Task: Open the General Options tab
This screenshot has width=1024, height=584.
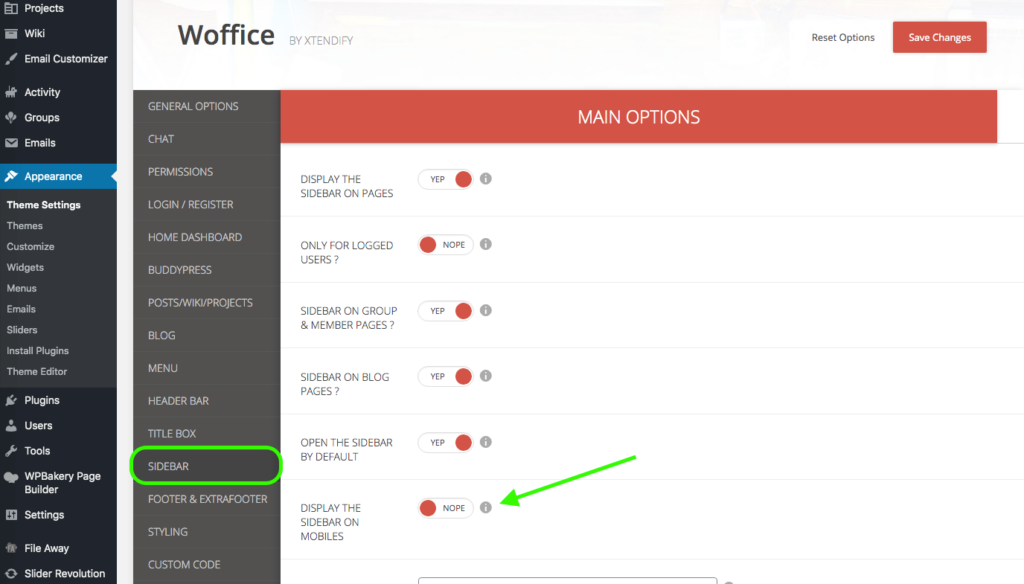Action: (x=193, y=106)
